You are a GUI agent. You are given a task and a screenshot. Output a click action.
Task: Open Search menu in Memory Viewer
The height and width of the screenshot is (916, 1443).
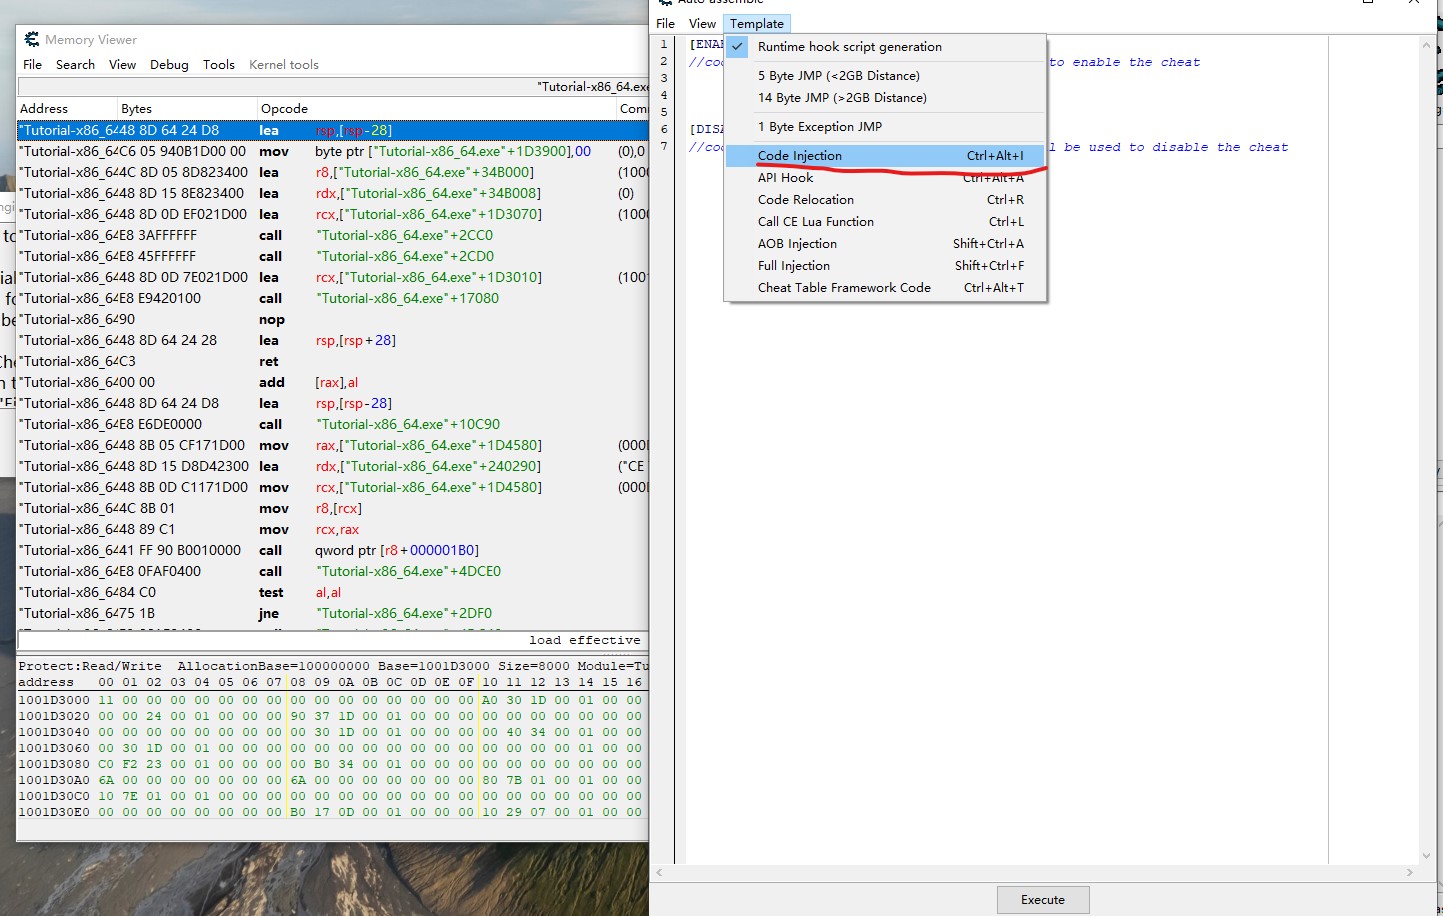point(76,65)
